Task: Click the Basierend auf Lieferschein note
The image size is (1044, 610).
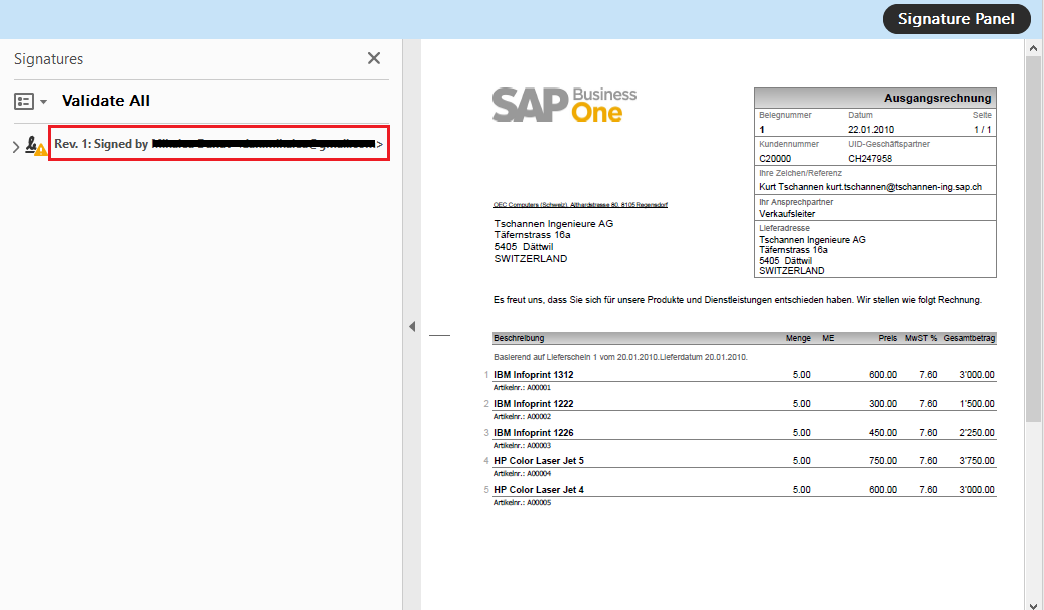Action: click(x=621, y=358)
